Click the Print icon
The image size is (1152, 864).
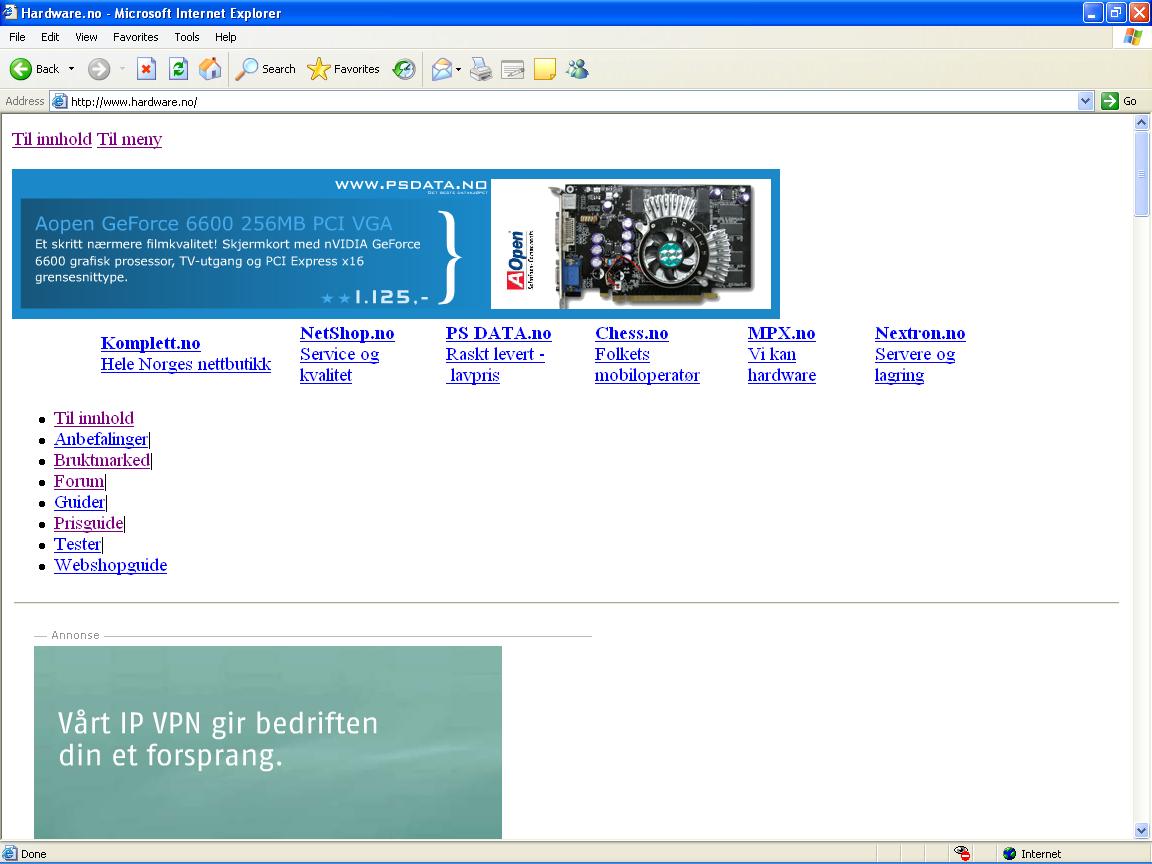[481, 69]
